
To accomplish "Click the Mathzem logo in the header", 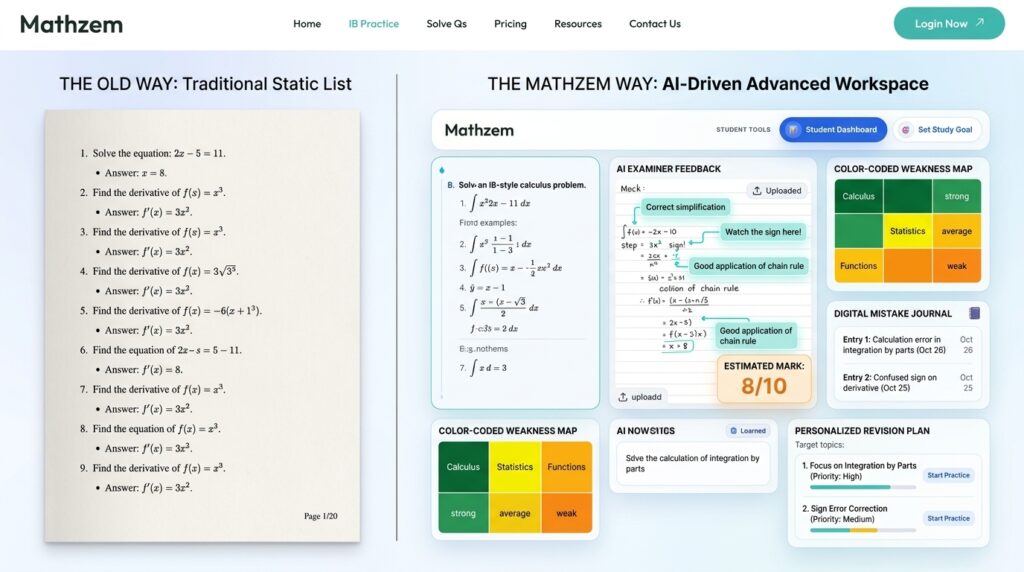I will [x=71, y=24].
